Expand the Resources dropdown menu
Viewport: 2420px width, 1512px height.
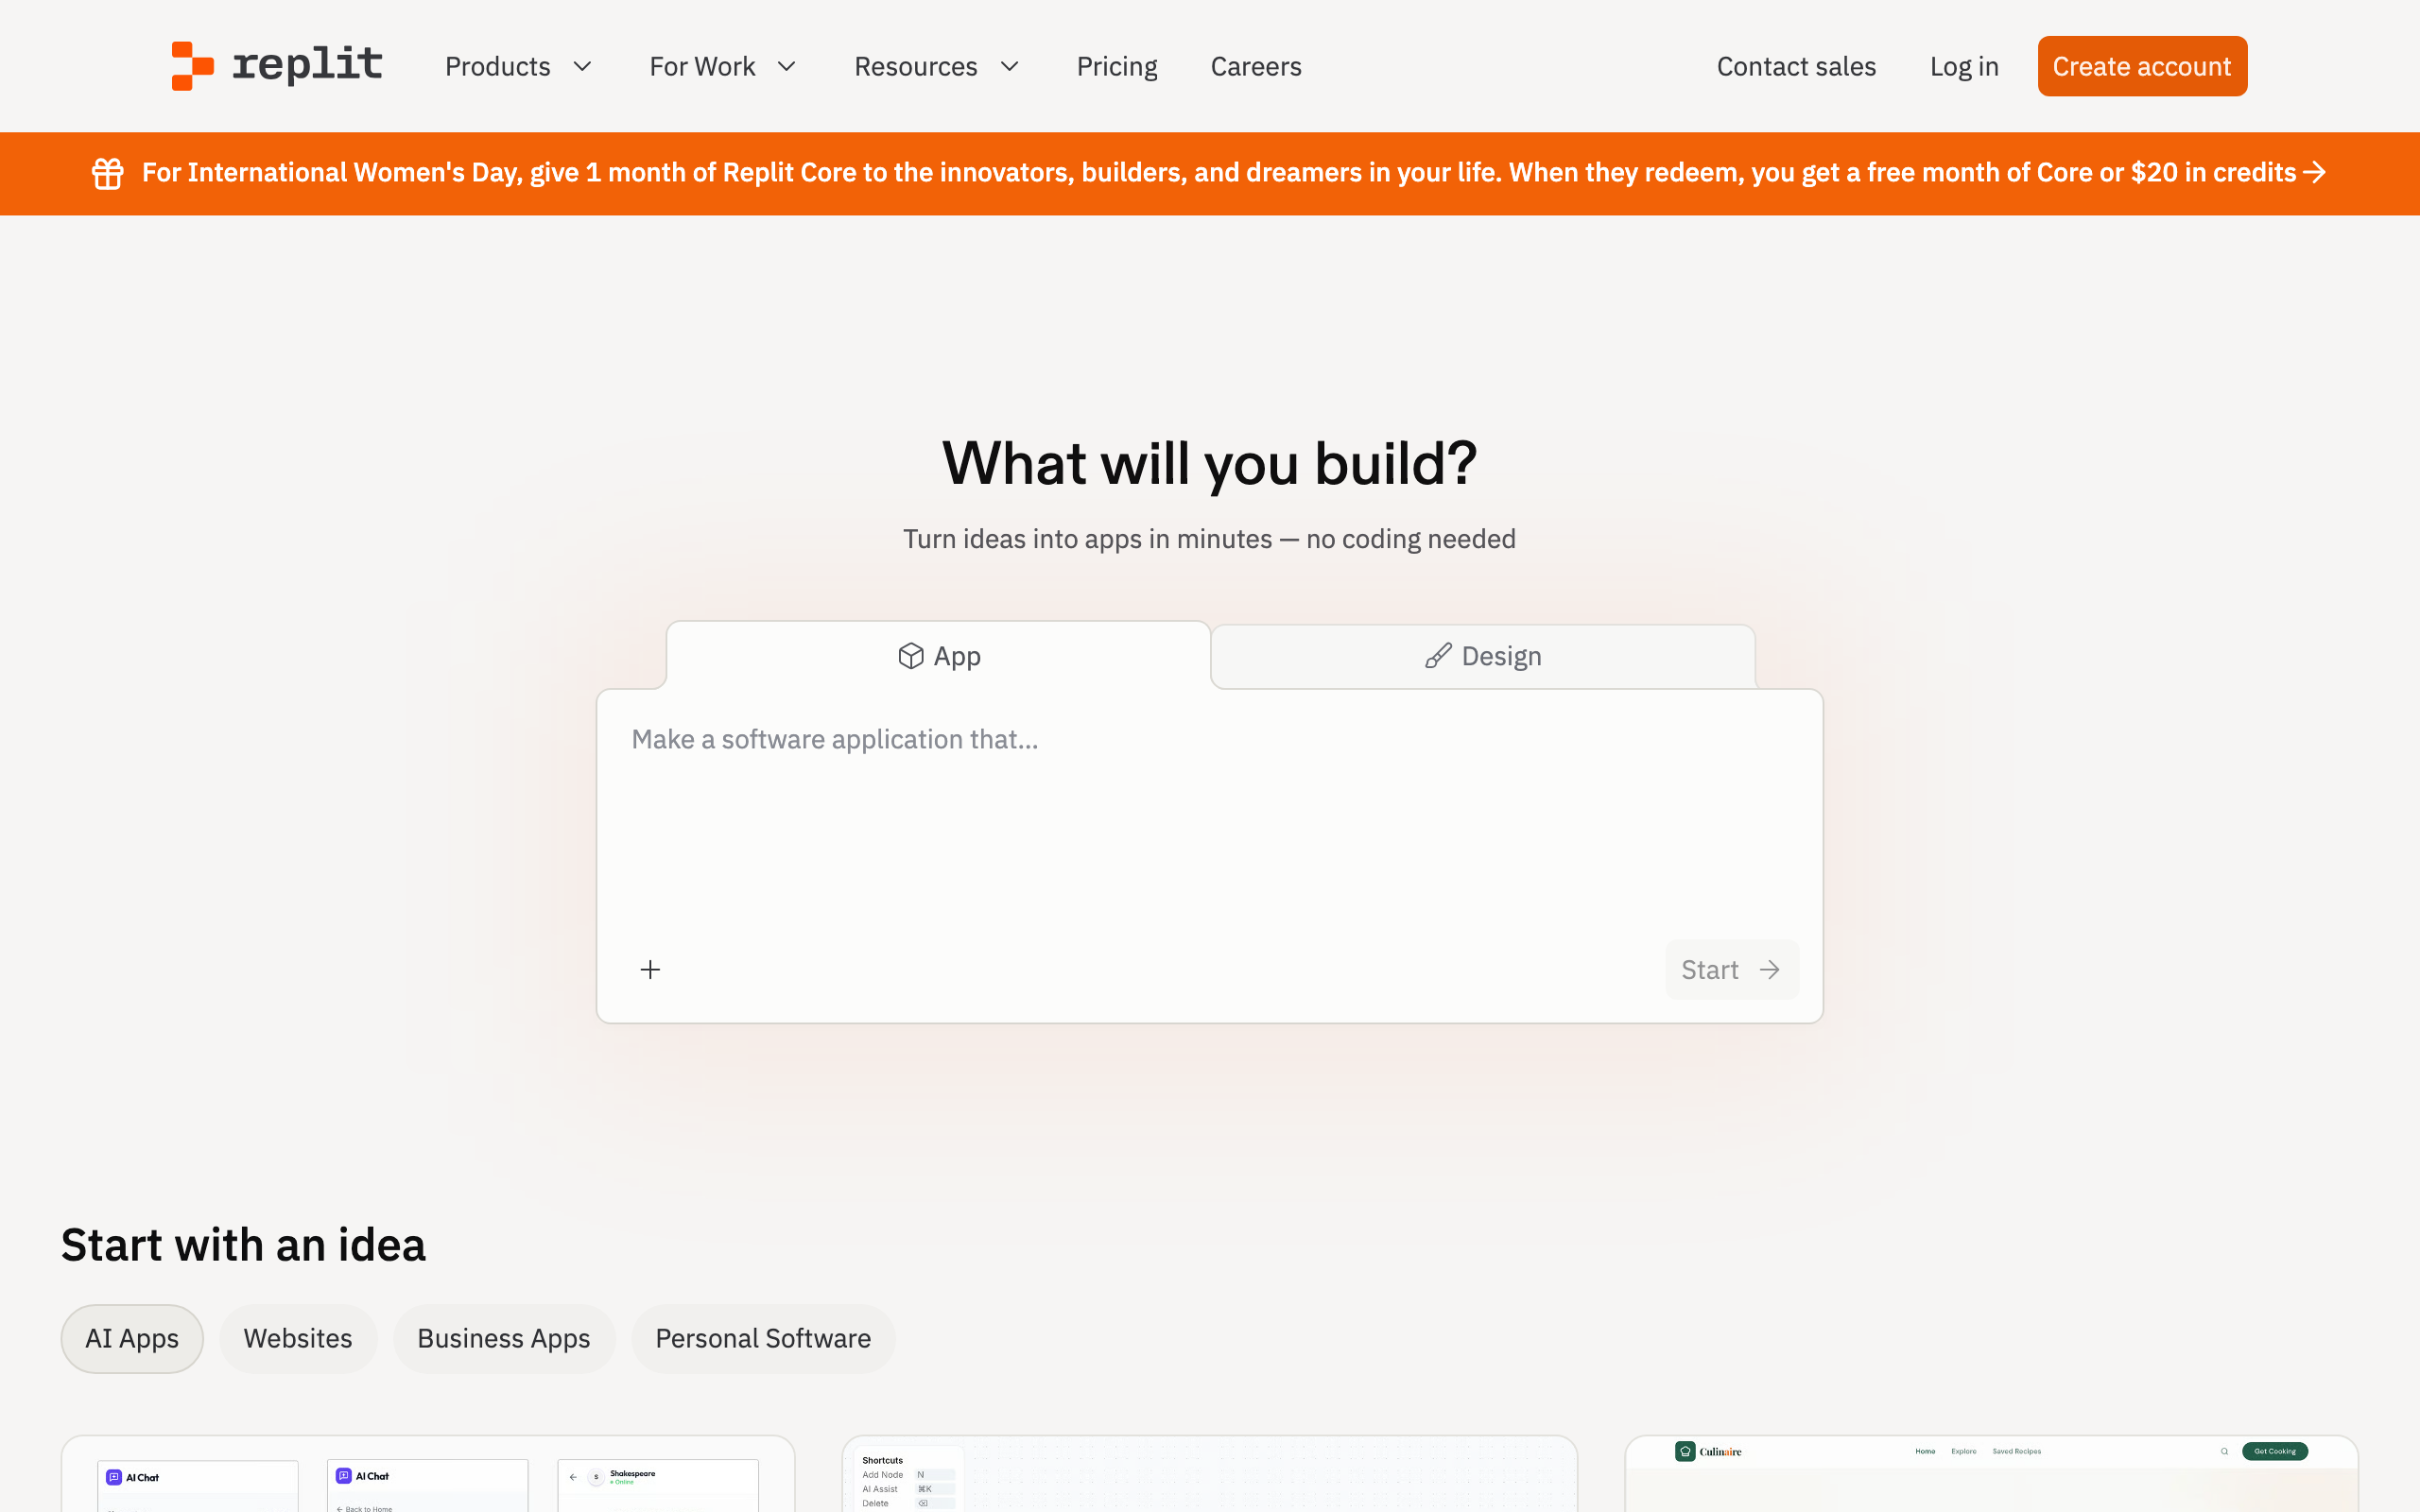(937, 66)
